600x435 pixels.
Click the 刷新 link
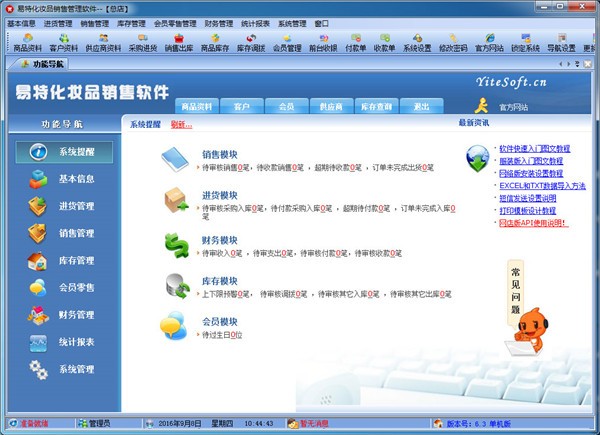(x=181, y=124)
